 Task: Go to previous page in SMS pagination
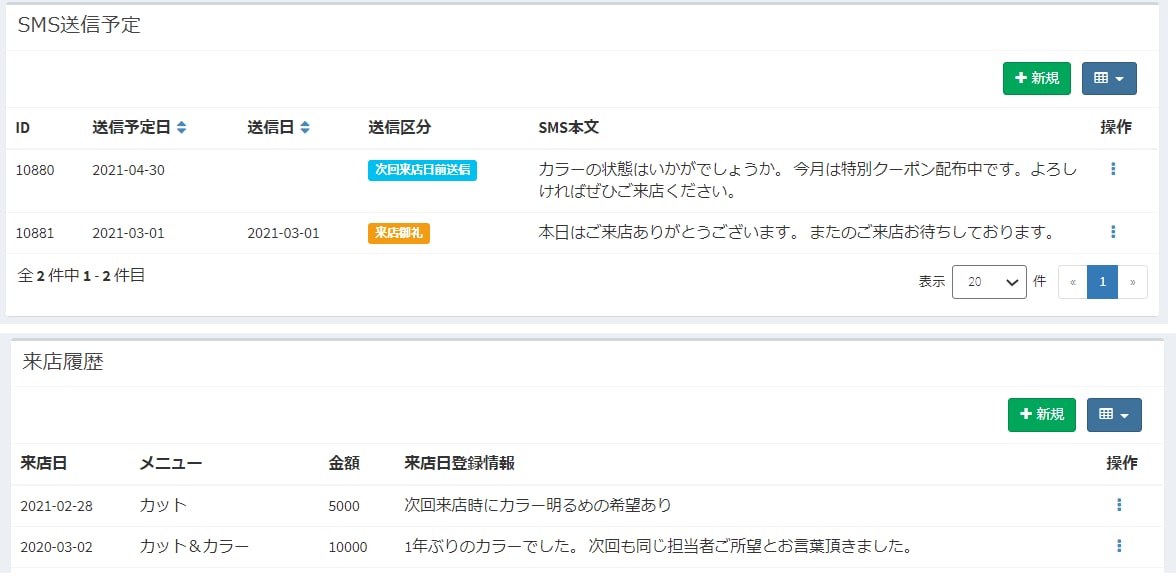1072,282
